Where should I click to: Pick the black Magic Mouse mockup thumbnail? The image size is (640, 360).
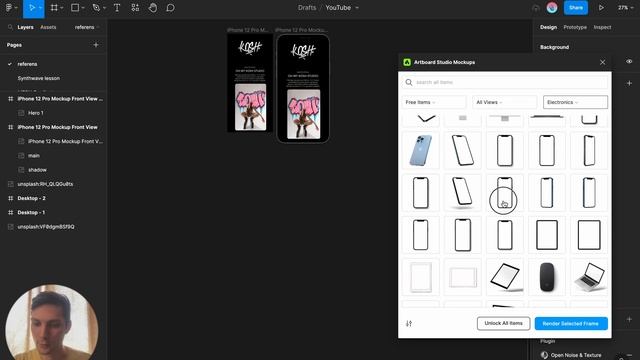547,277
